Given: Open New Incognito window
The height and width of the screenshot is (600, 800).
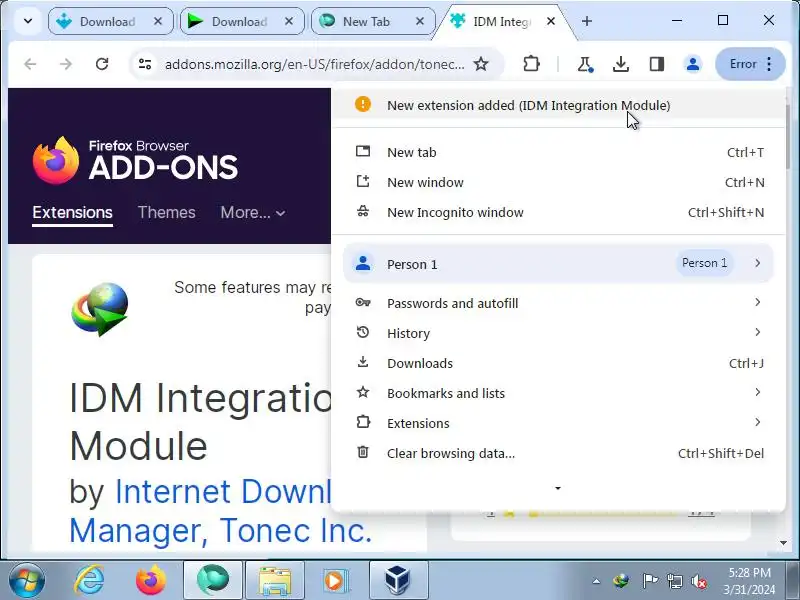Looking at the screenshot, I should [x=558, y=212].
